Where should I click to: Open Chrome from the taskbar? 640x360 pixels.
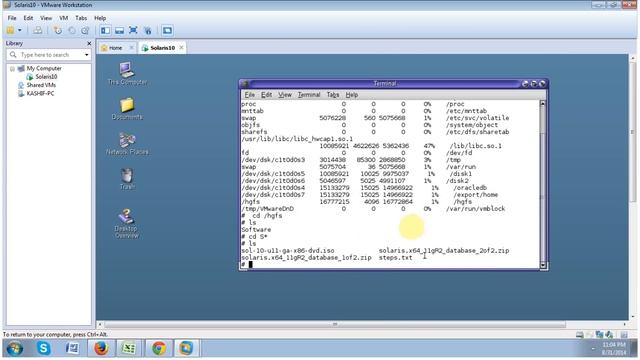(159, 349)
